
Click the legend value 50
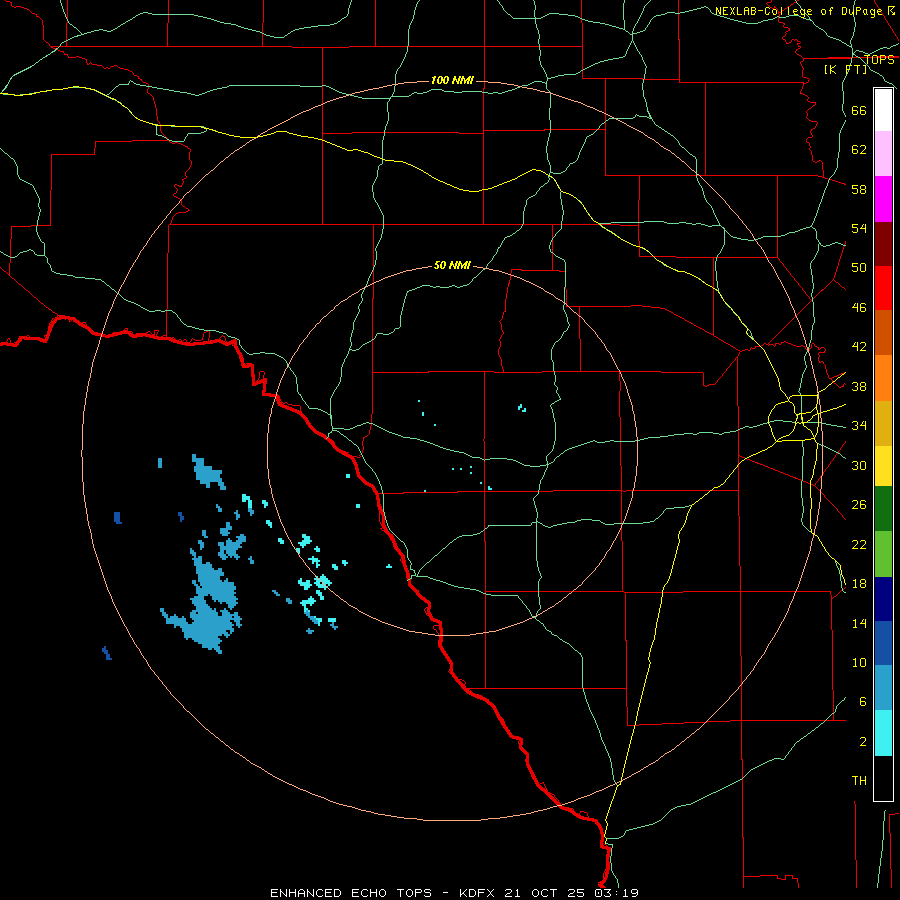pos(859,268)
